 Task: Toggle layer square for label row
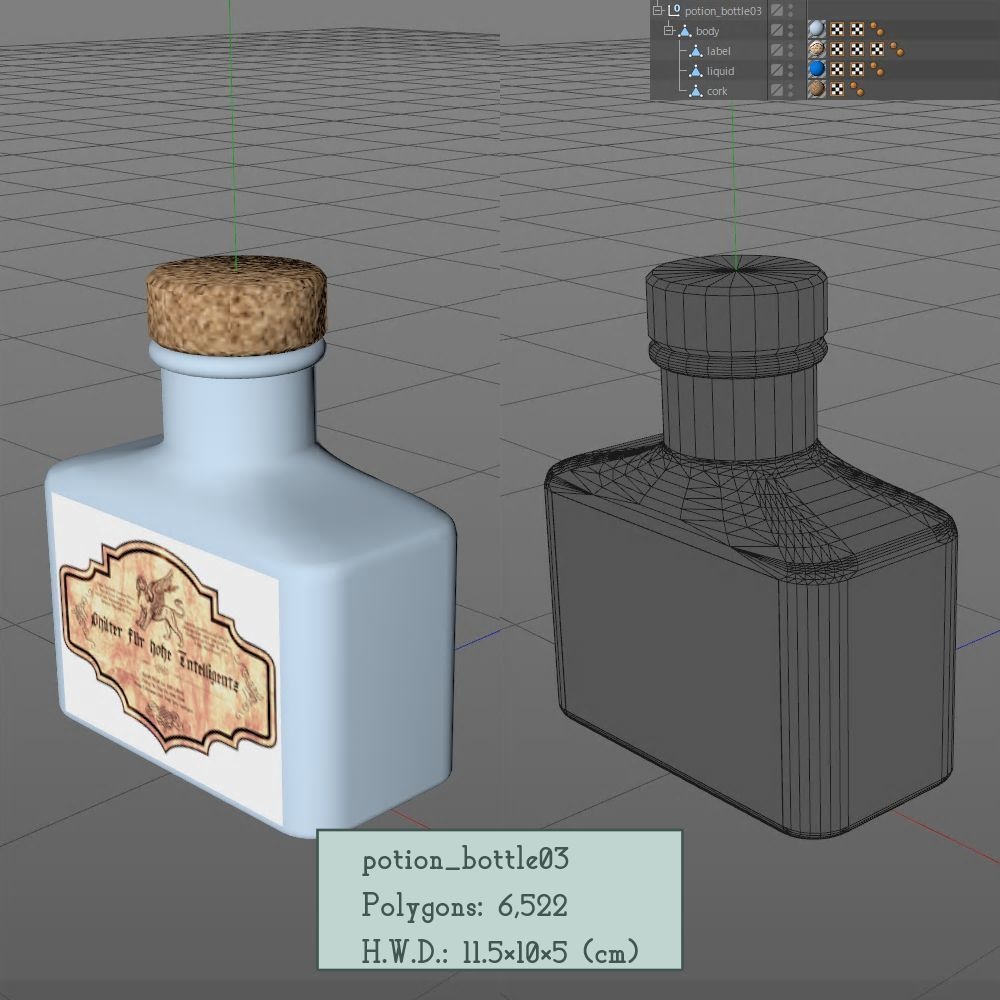pos(776,50)
